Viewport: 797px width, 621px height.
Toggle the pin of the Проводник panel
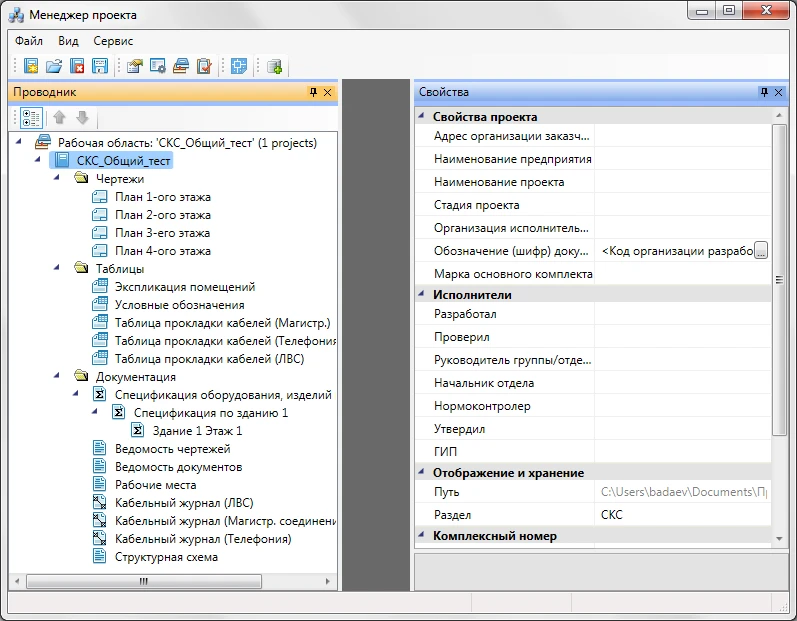click(313, 92)
